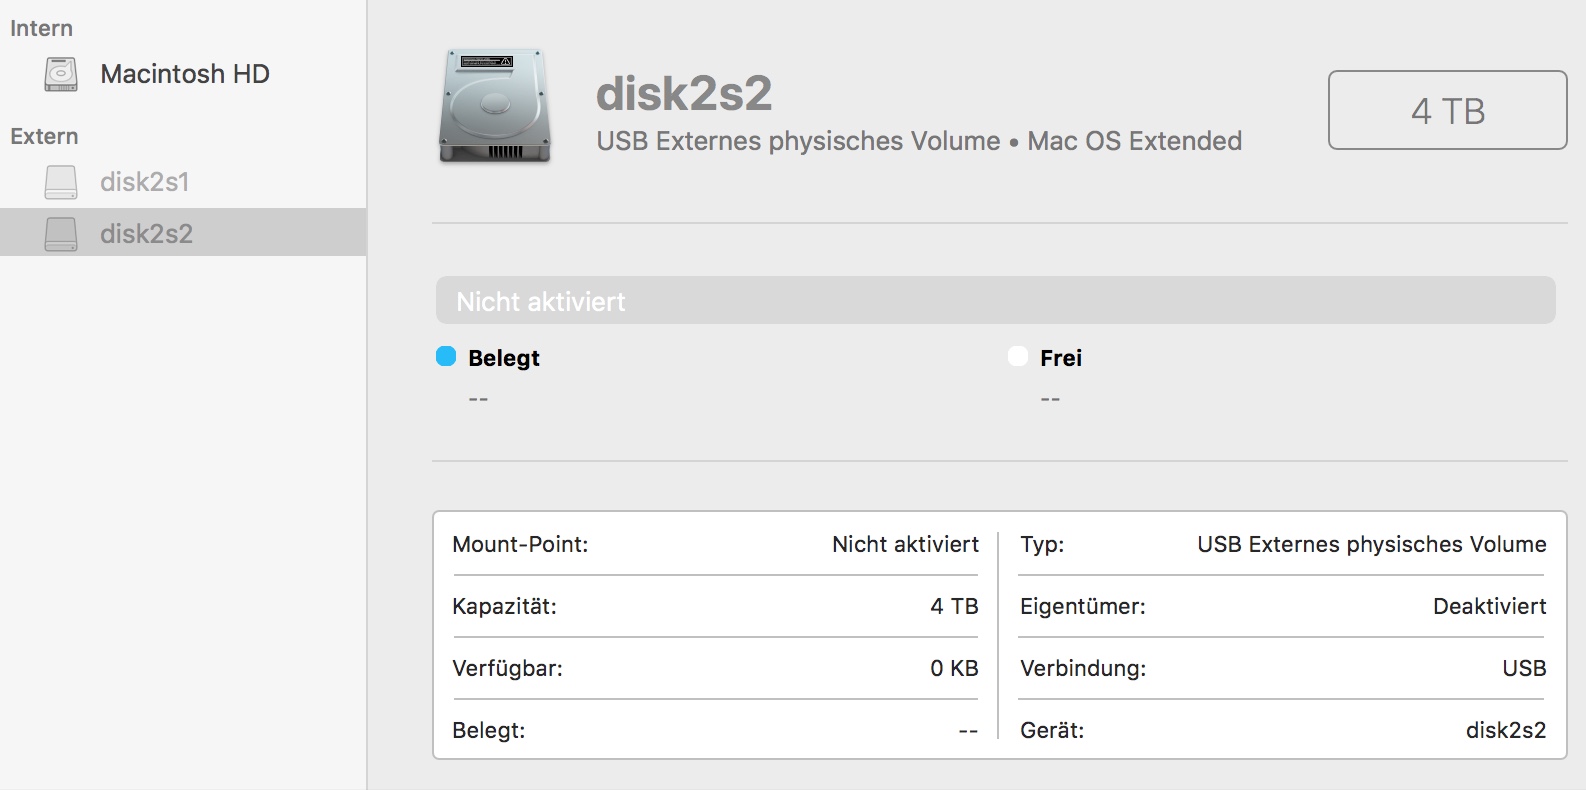The image size is (1586, 790).
Task: Click the Verbindung row showing USB
Action: [1282, 669]
